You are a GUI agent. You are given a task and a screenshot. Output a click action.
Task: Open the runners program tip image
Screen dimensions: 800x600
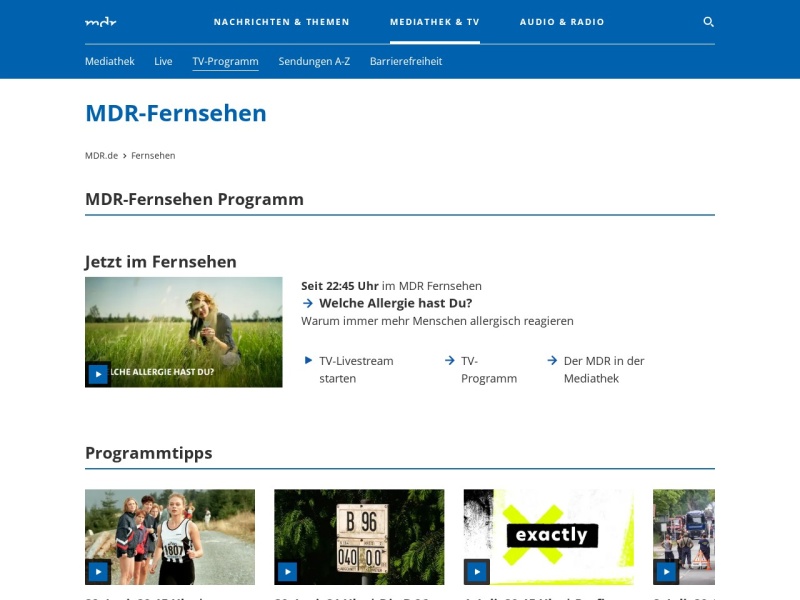tap(170, 537)
